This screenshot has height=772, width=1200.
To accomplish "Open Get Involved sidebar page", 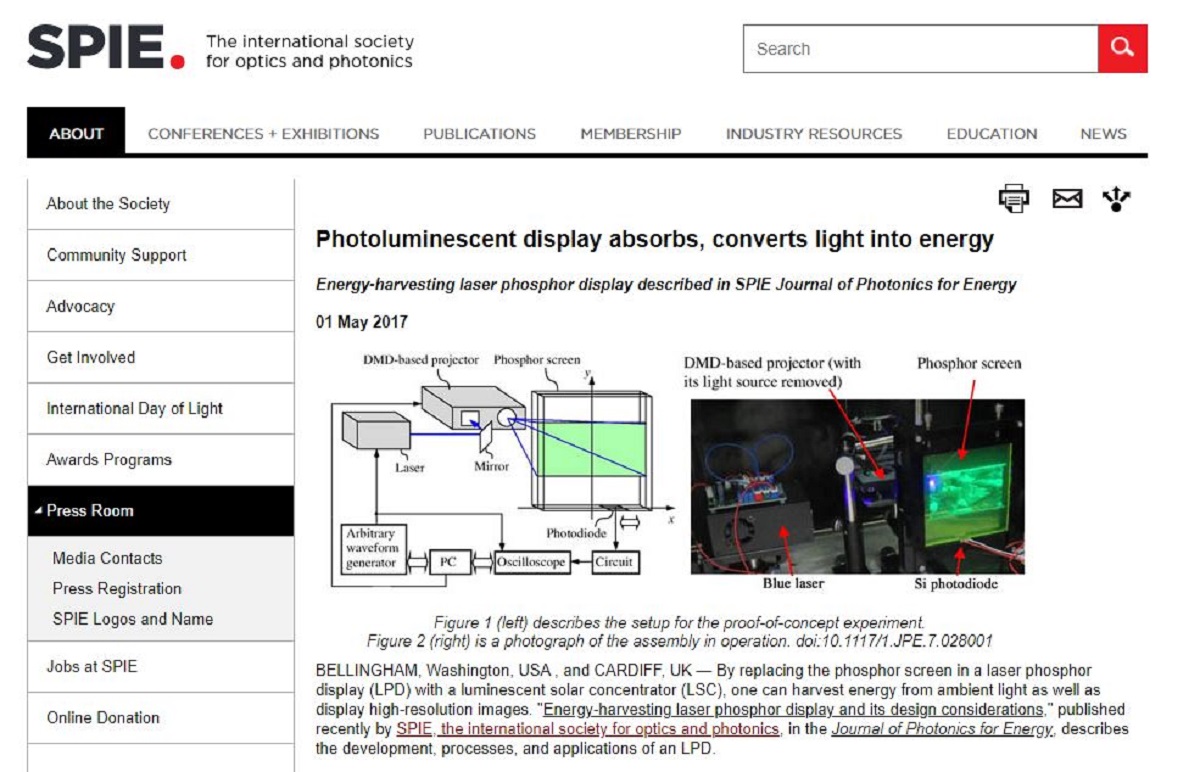I will tap(161, 357).
